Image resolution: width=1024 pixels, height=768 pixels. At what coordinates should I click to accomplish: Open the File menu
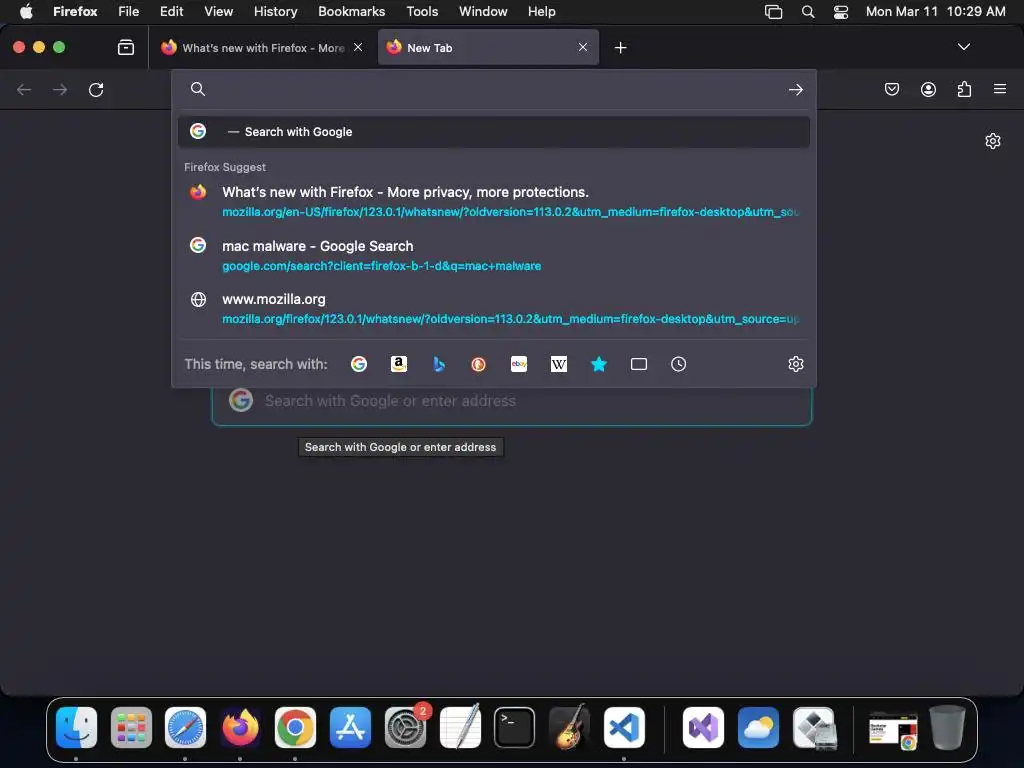pos(129,12)
